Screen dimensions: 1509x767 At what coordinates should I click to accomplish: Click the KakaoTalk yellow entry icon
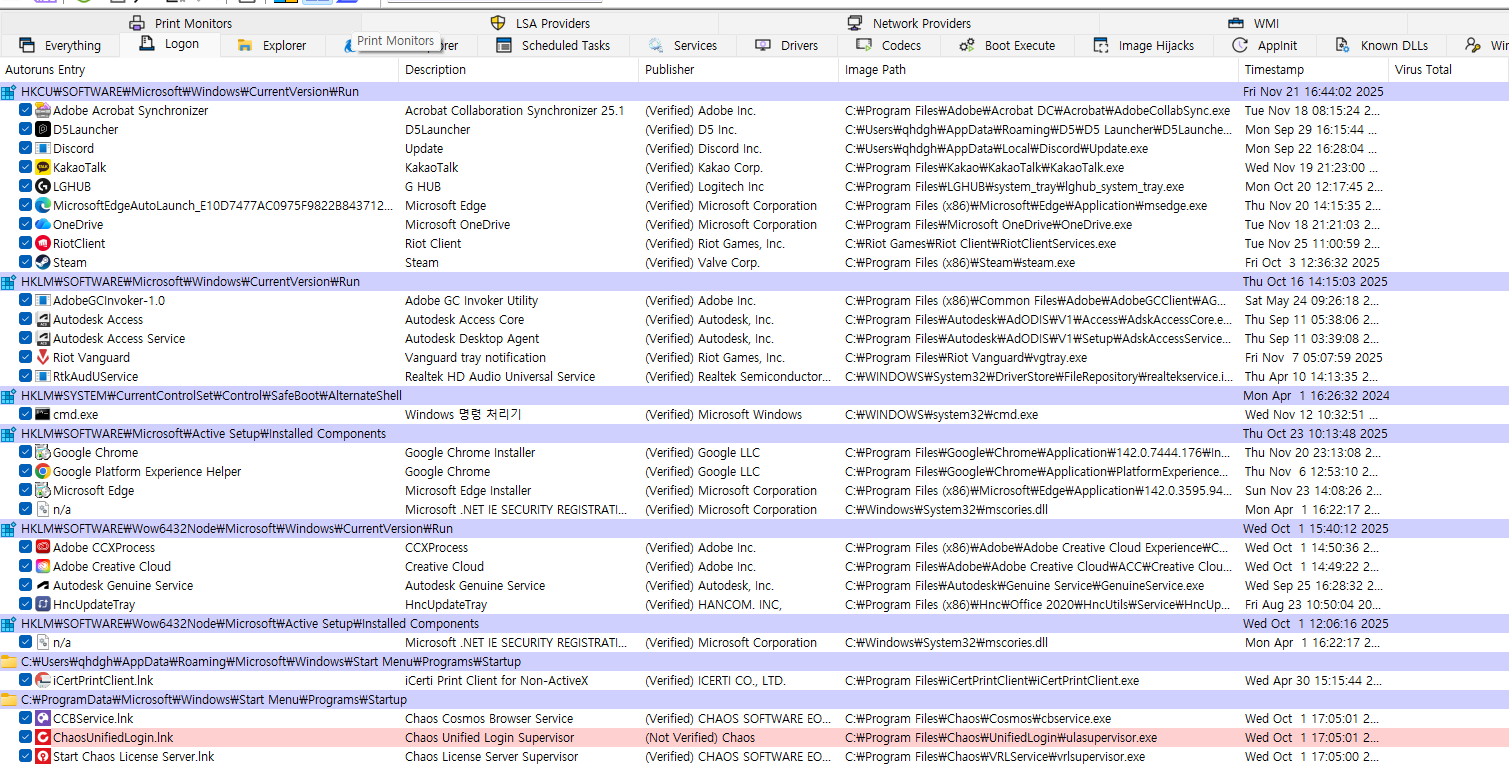pyautogui.click(x=43, y=167)
